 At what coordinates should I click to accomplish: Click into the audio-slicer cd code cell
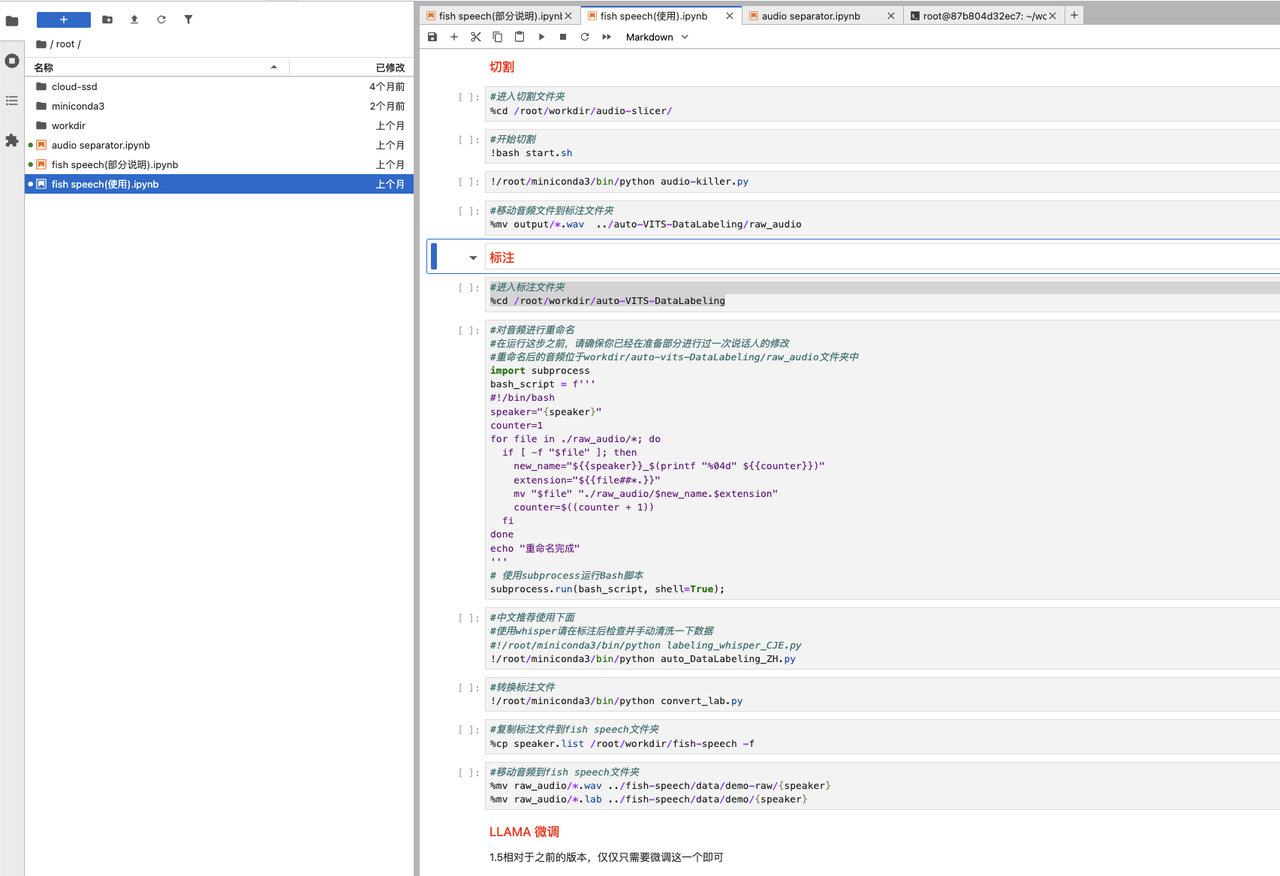882,104
